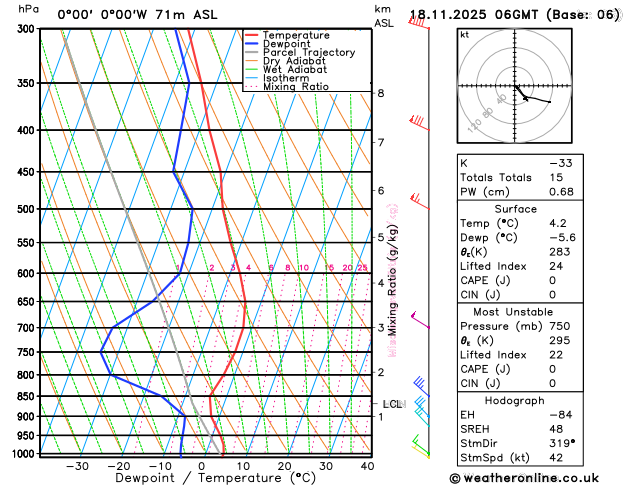629x486 pixels.
Task: Click the 1 km altitude label
Action: pyautogui.click(x=381, y=417)
